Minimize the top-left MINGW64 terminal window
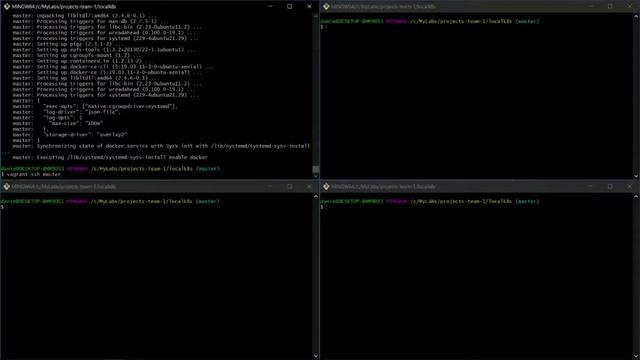The width and height of the screenshot is (640, 360). click(x=270, y=7)
